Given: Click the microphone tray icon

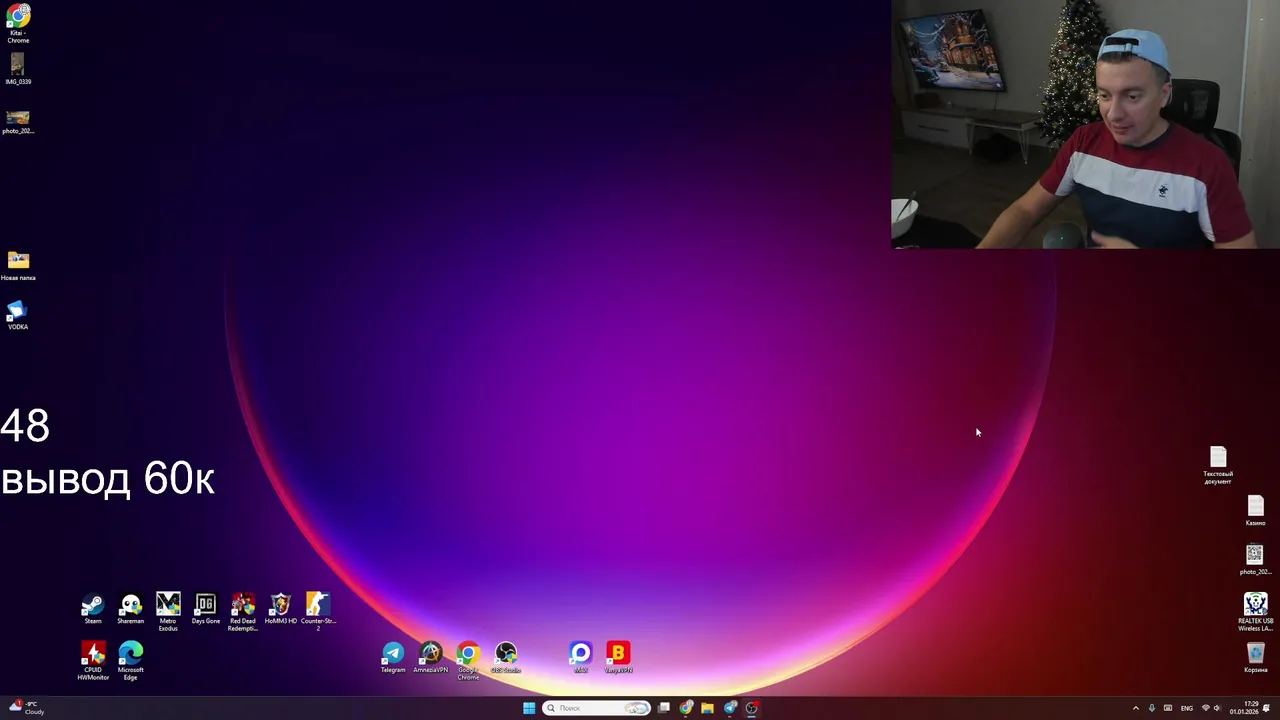Looking at the screenshot, I should pyautogui.click(x=1151, y=708).
